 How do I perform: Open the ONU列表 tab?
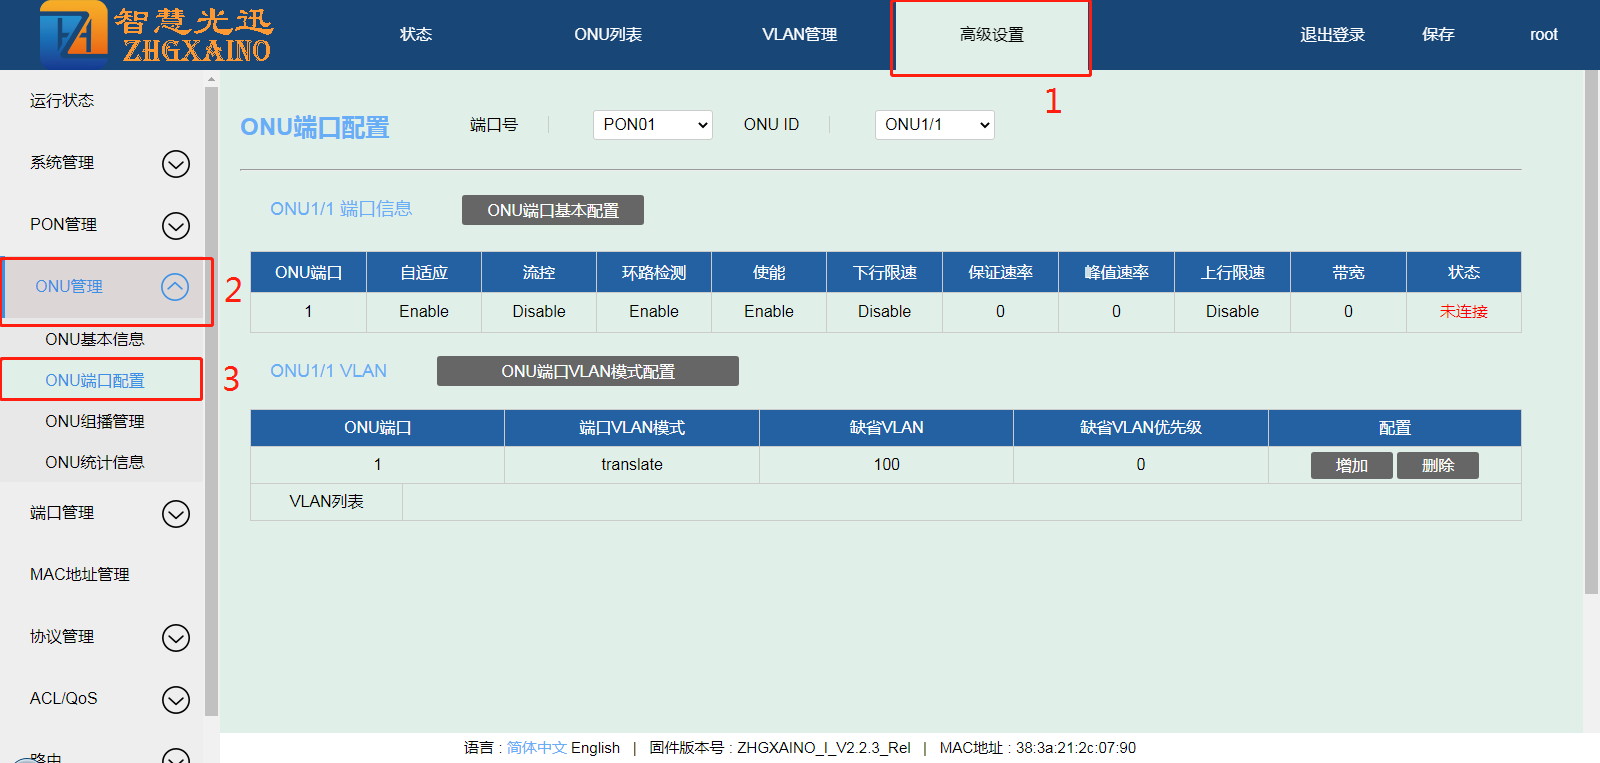click(x=608, y=35)
